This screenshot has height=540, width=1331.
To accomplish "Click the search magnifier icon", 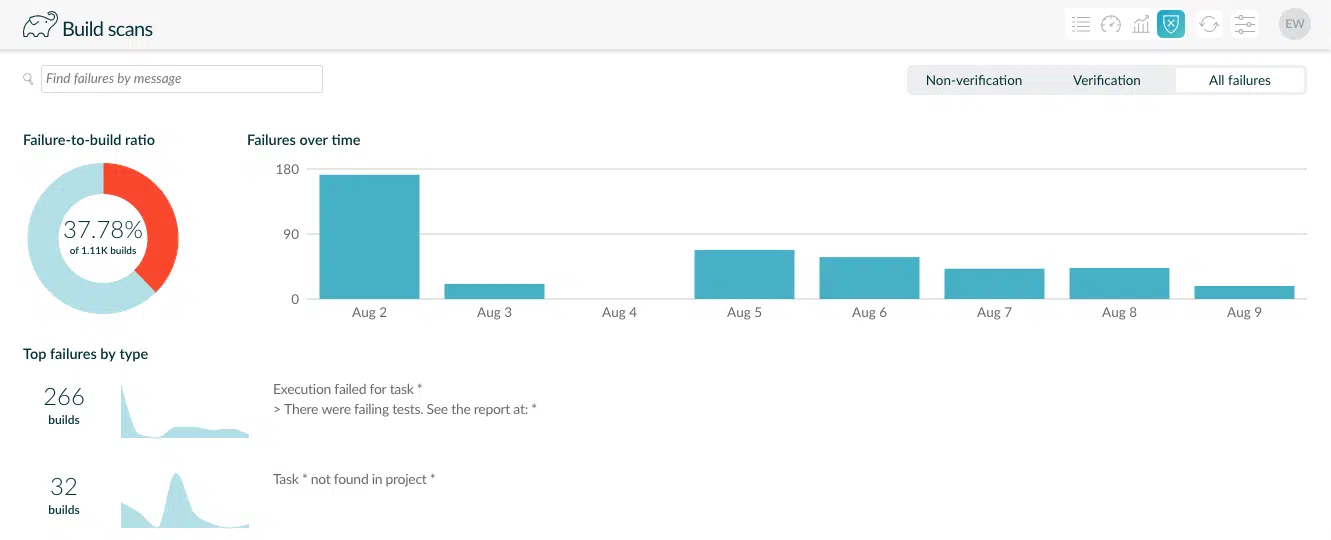I will (28, 79).
